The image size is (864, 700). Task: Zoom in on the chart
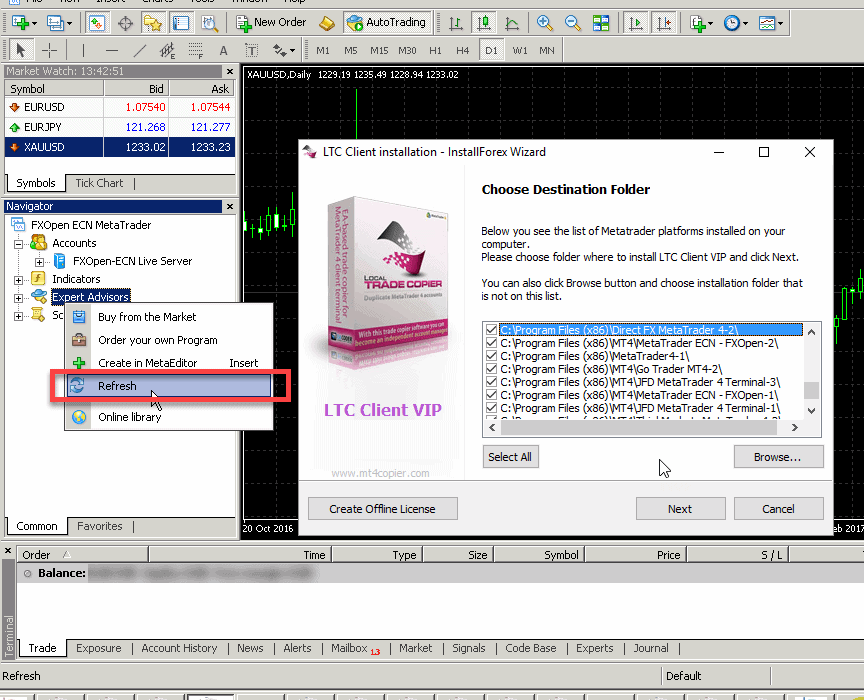point(544,23)
